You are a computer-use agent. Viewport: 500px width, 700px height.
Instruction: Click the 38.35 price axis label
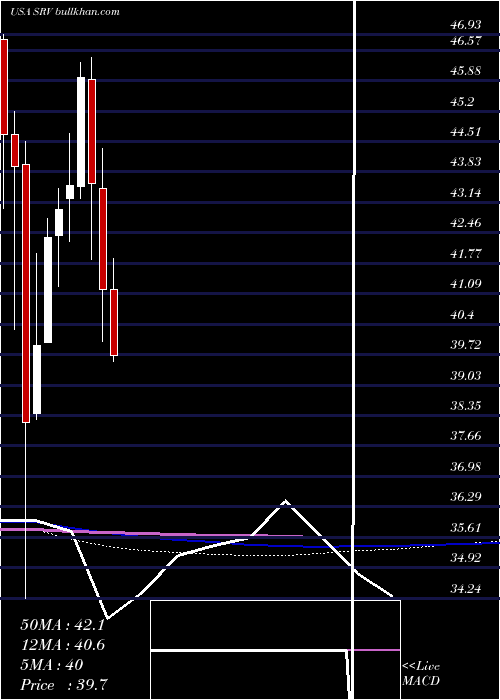pyautogui.click(x=465, y=406)
